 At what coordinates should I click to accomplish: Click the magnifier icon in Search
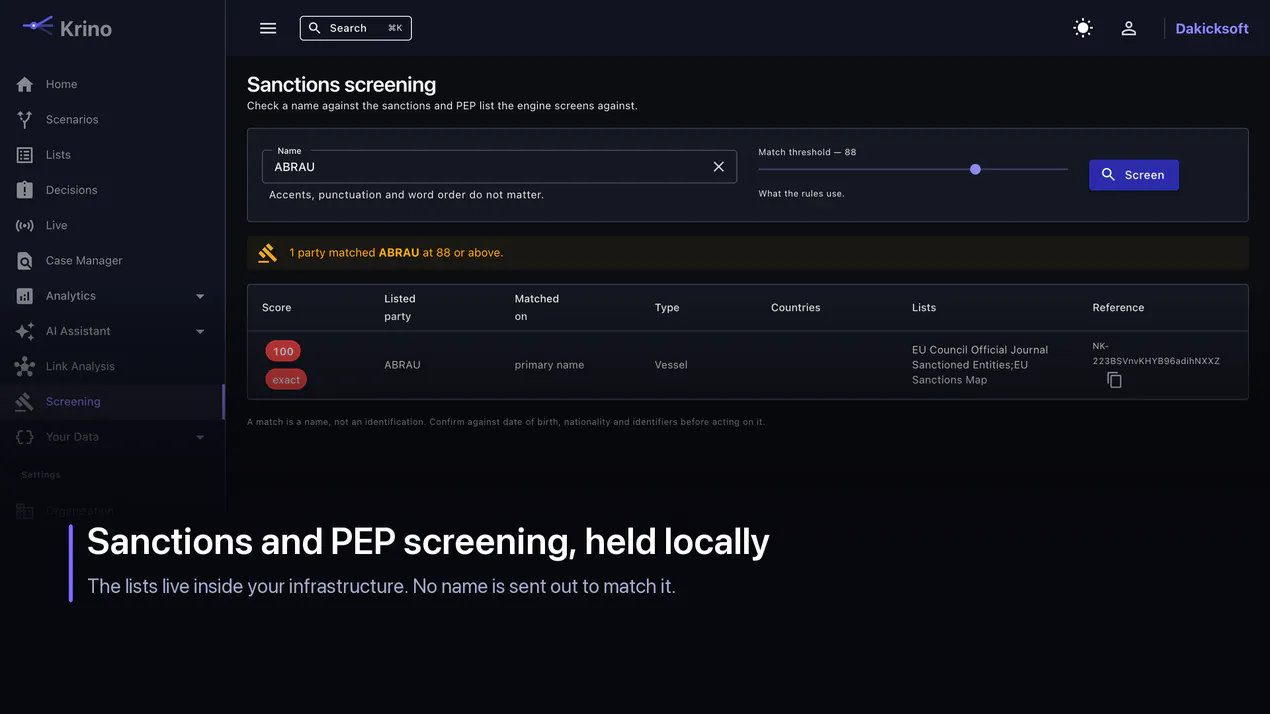[x=315, y=28]
